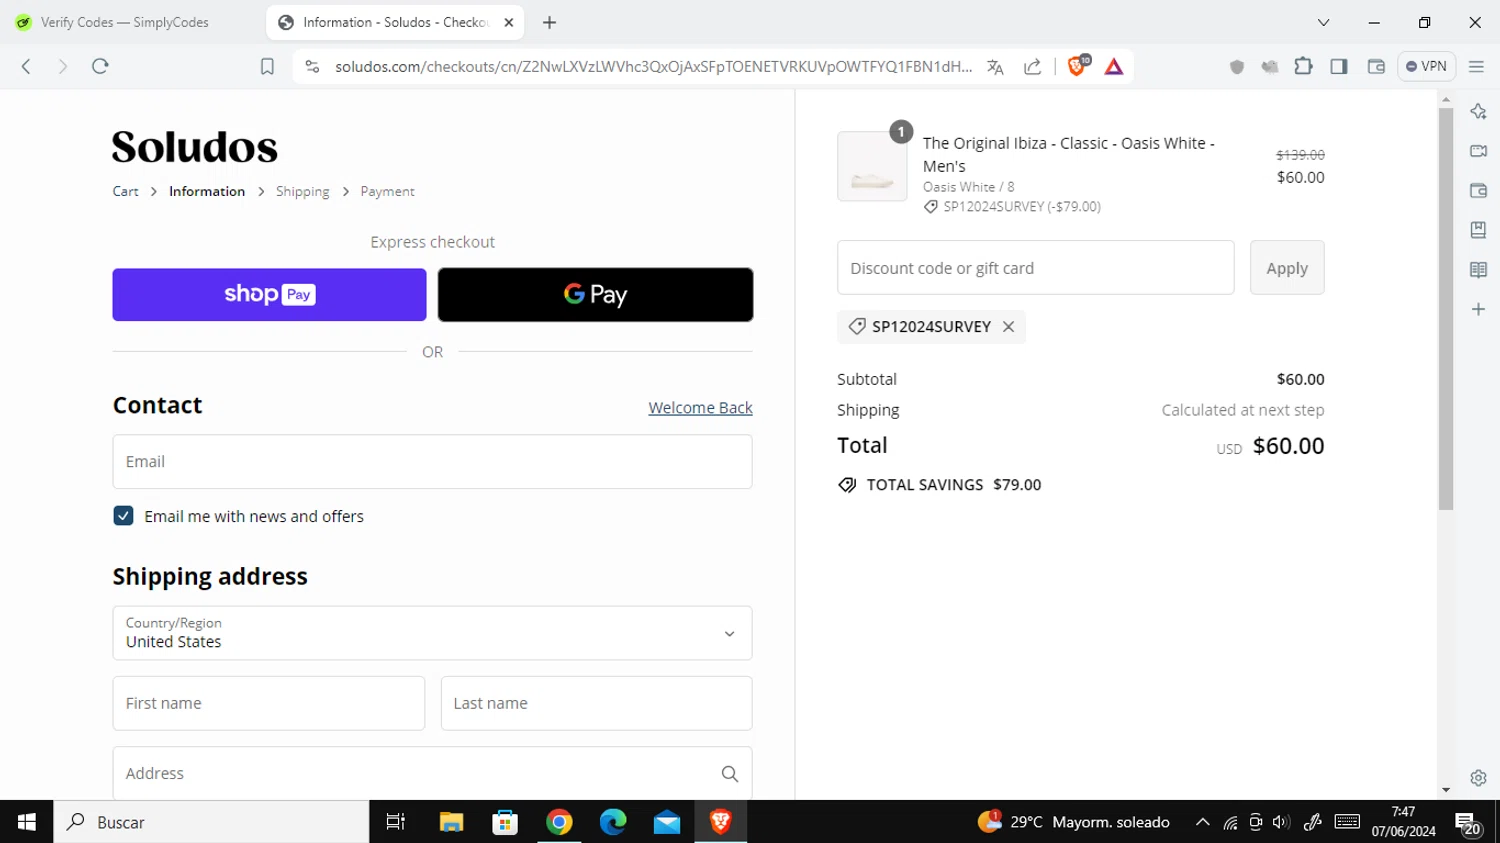Reload the Soludos checkout page
1500x843 pixels.
100,66
